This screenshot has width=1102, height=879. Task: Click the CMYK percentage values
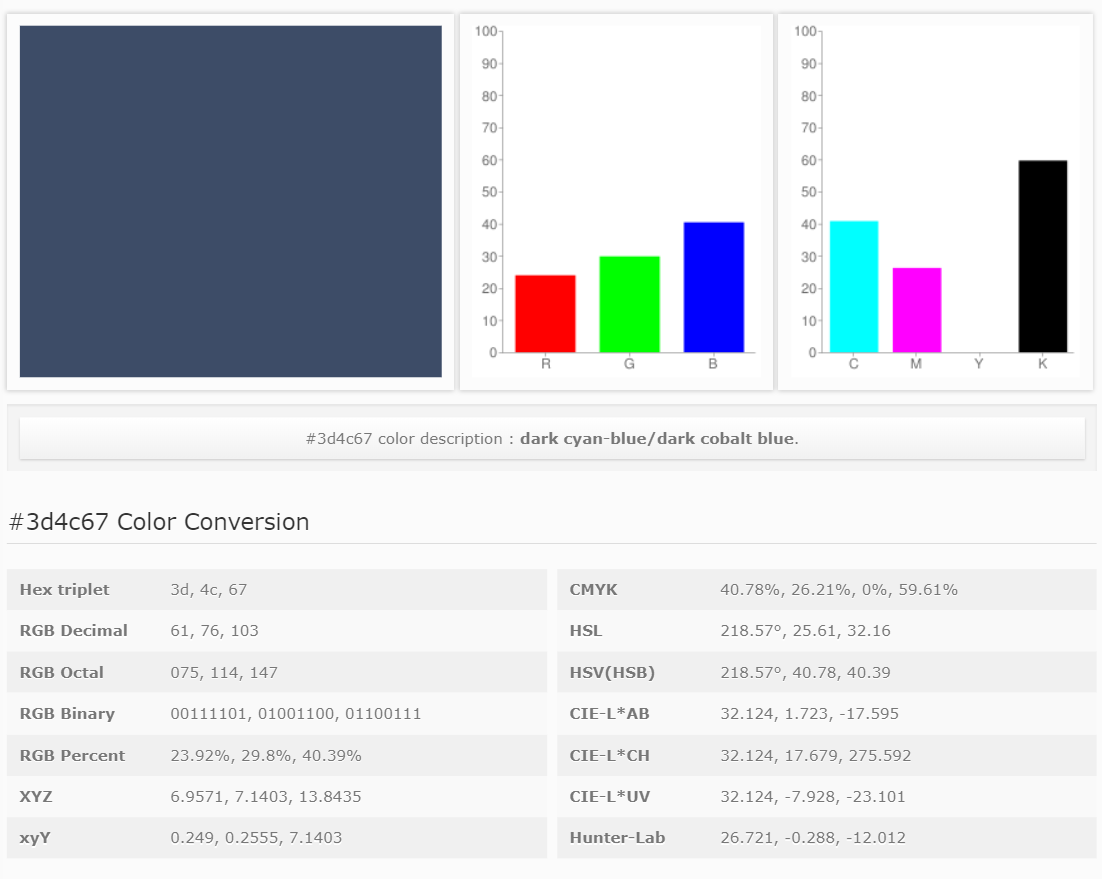tap(838, 590)
